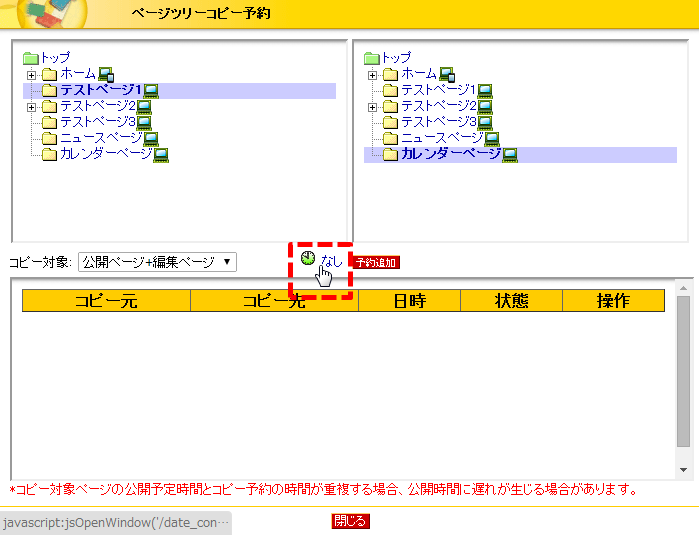Open the コピー対象 dropdown
Screen dimensions: 699x536
tap(157, 262)
